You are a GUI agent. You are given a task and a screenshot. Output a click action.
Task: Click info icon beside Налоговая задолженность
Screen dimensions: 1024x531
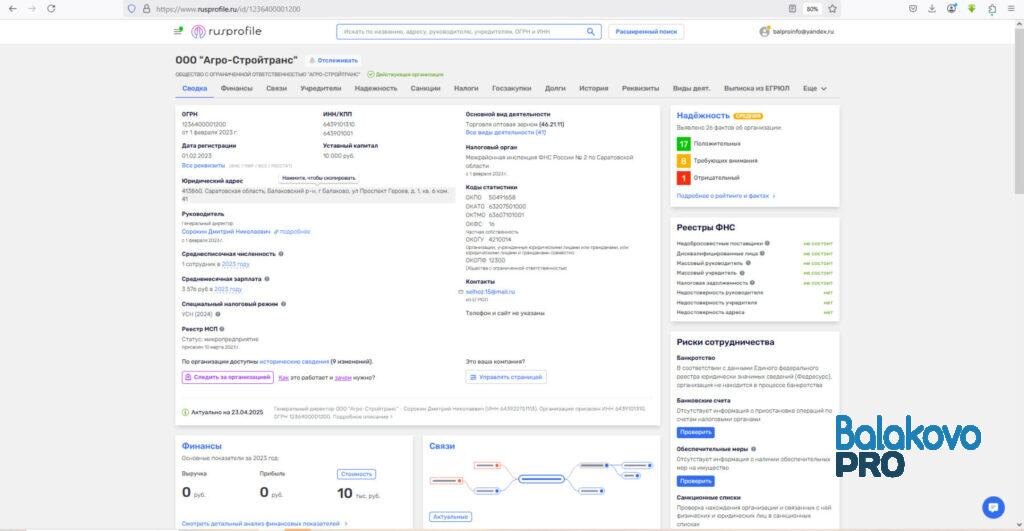[x=752, y=283]
